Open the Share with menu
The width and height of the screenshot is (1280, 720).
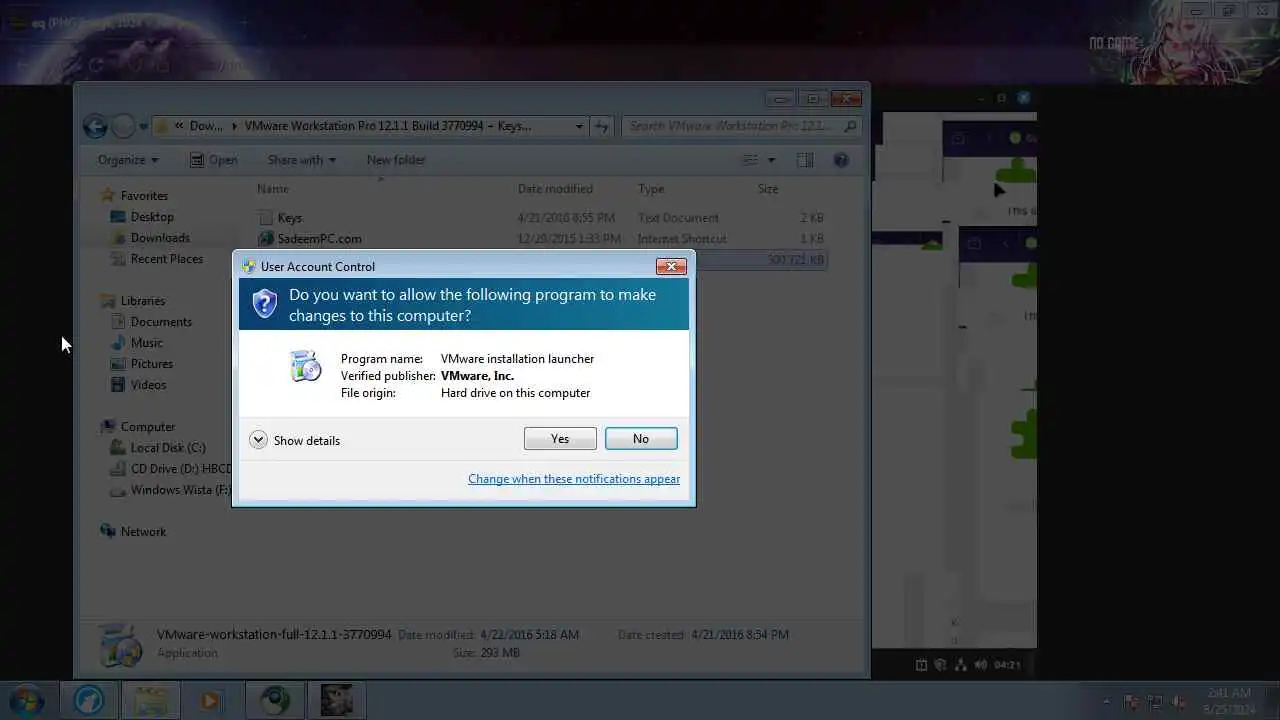click(x=301, y=160)
